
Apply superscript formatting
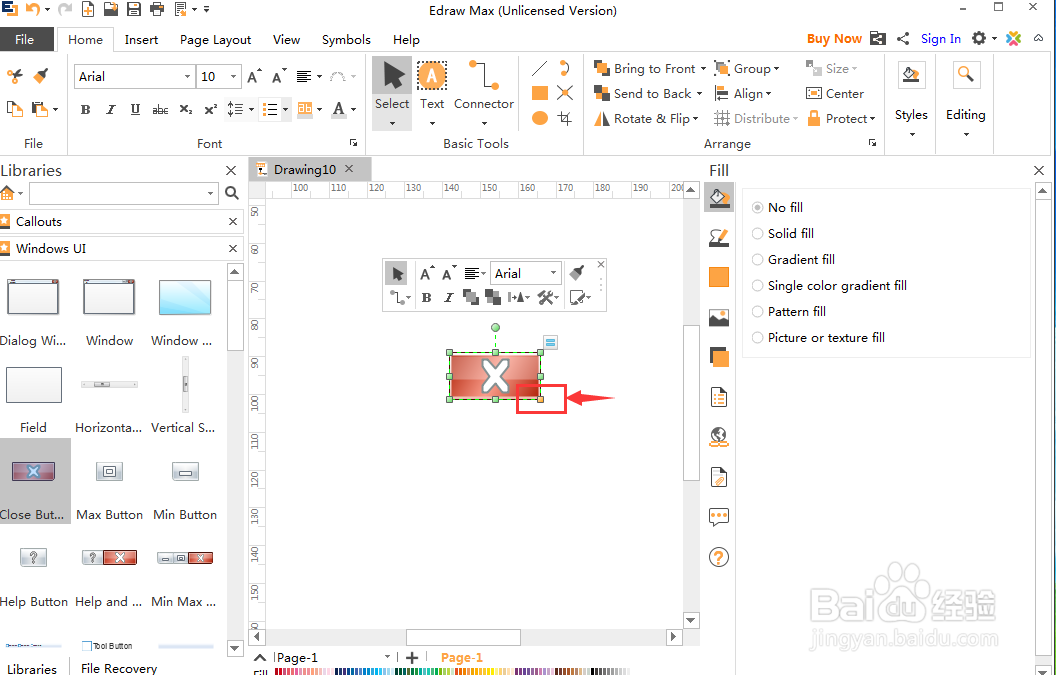[211, 109]
